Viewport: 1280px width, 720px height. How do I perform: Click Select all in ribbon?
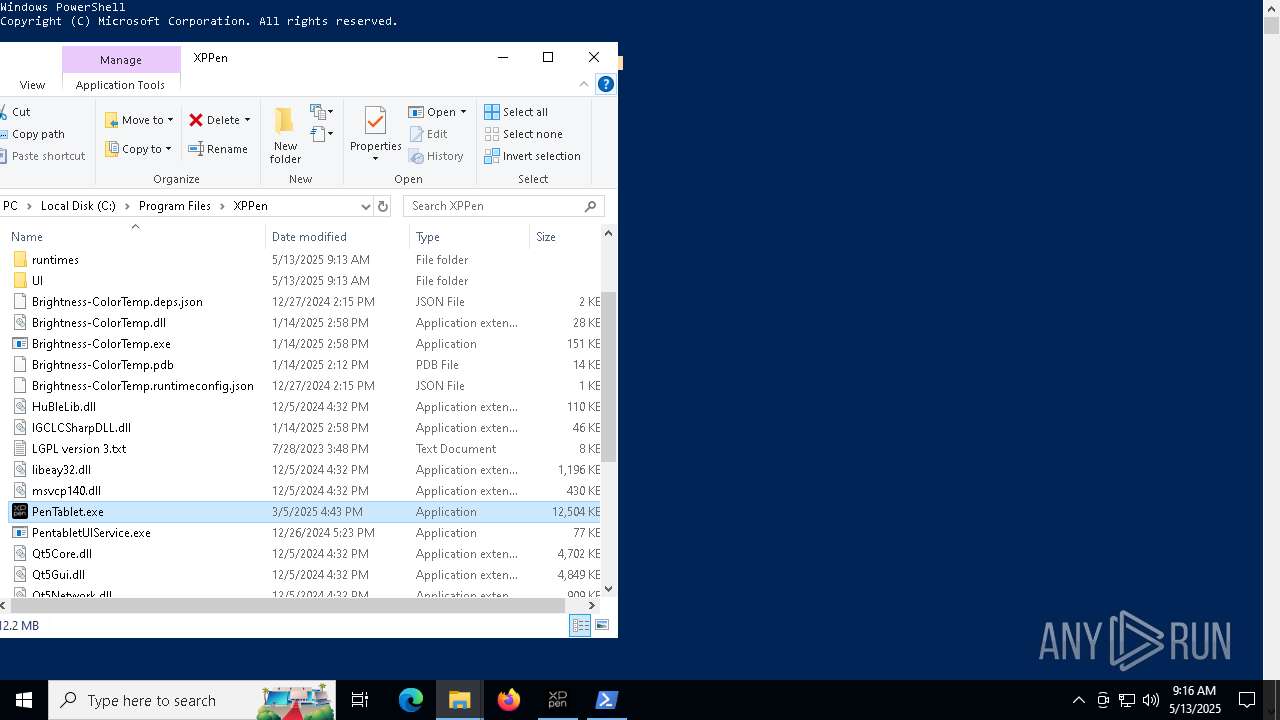pos(516,112)
